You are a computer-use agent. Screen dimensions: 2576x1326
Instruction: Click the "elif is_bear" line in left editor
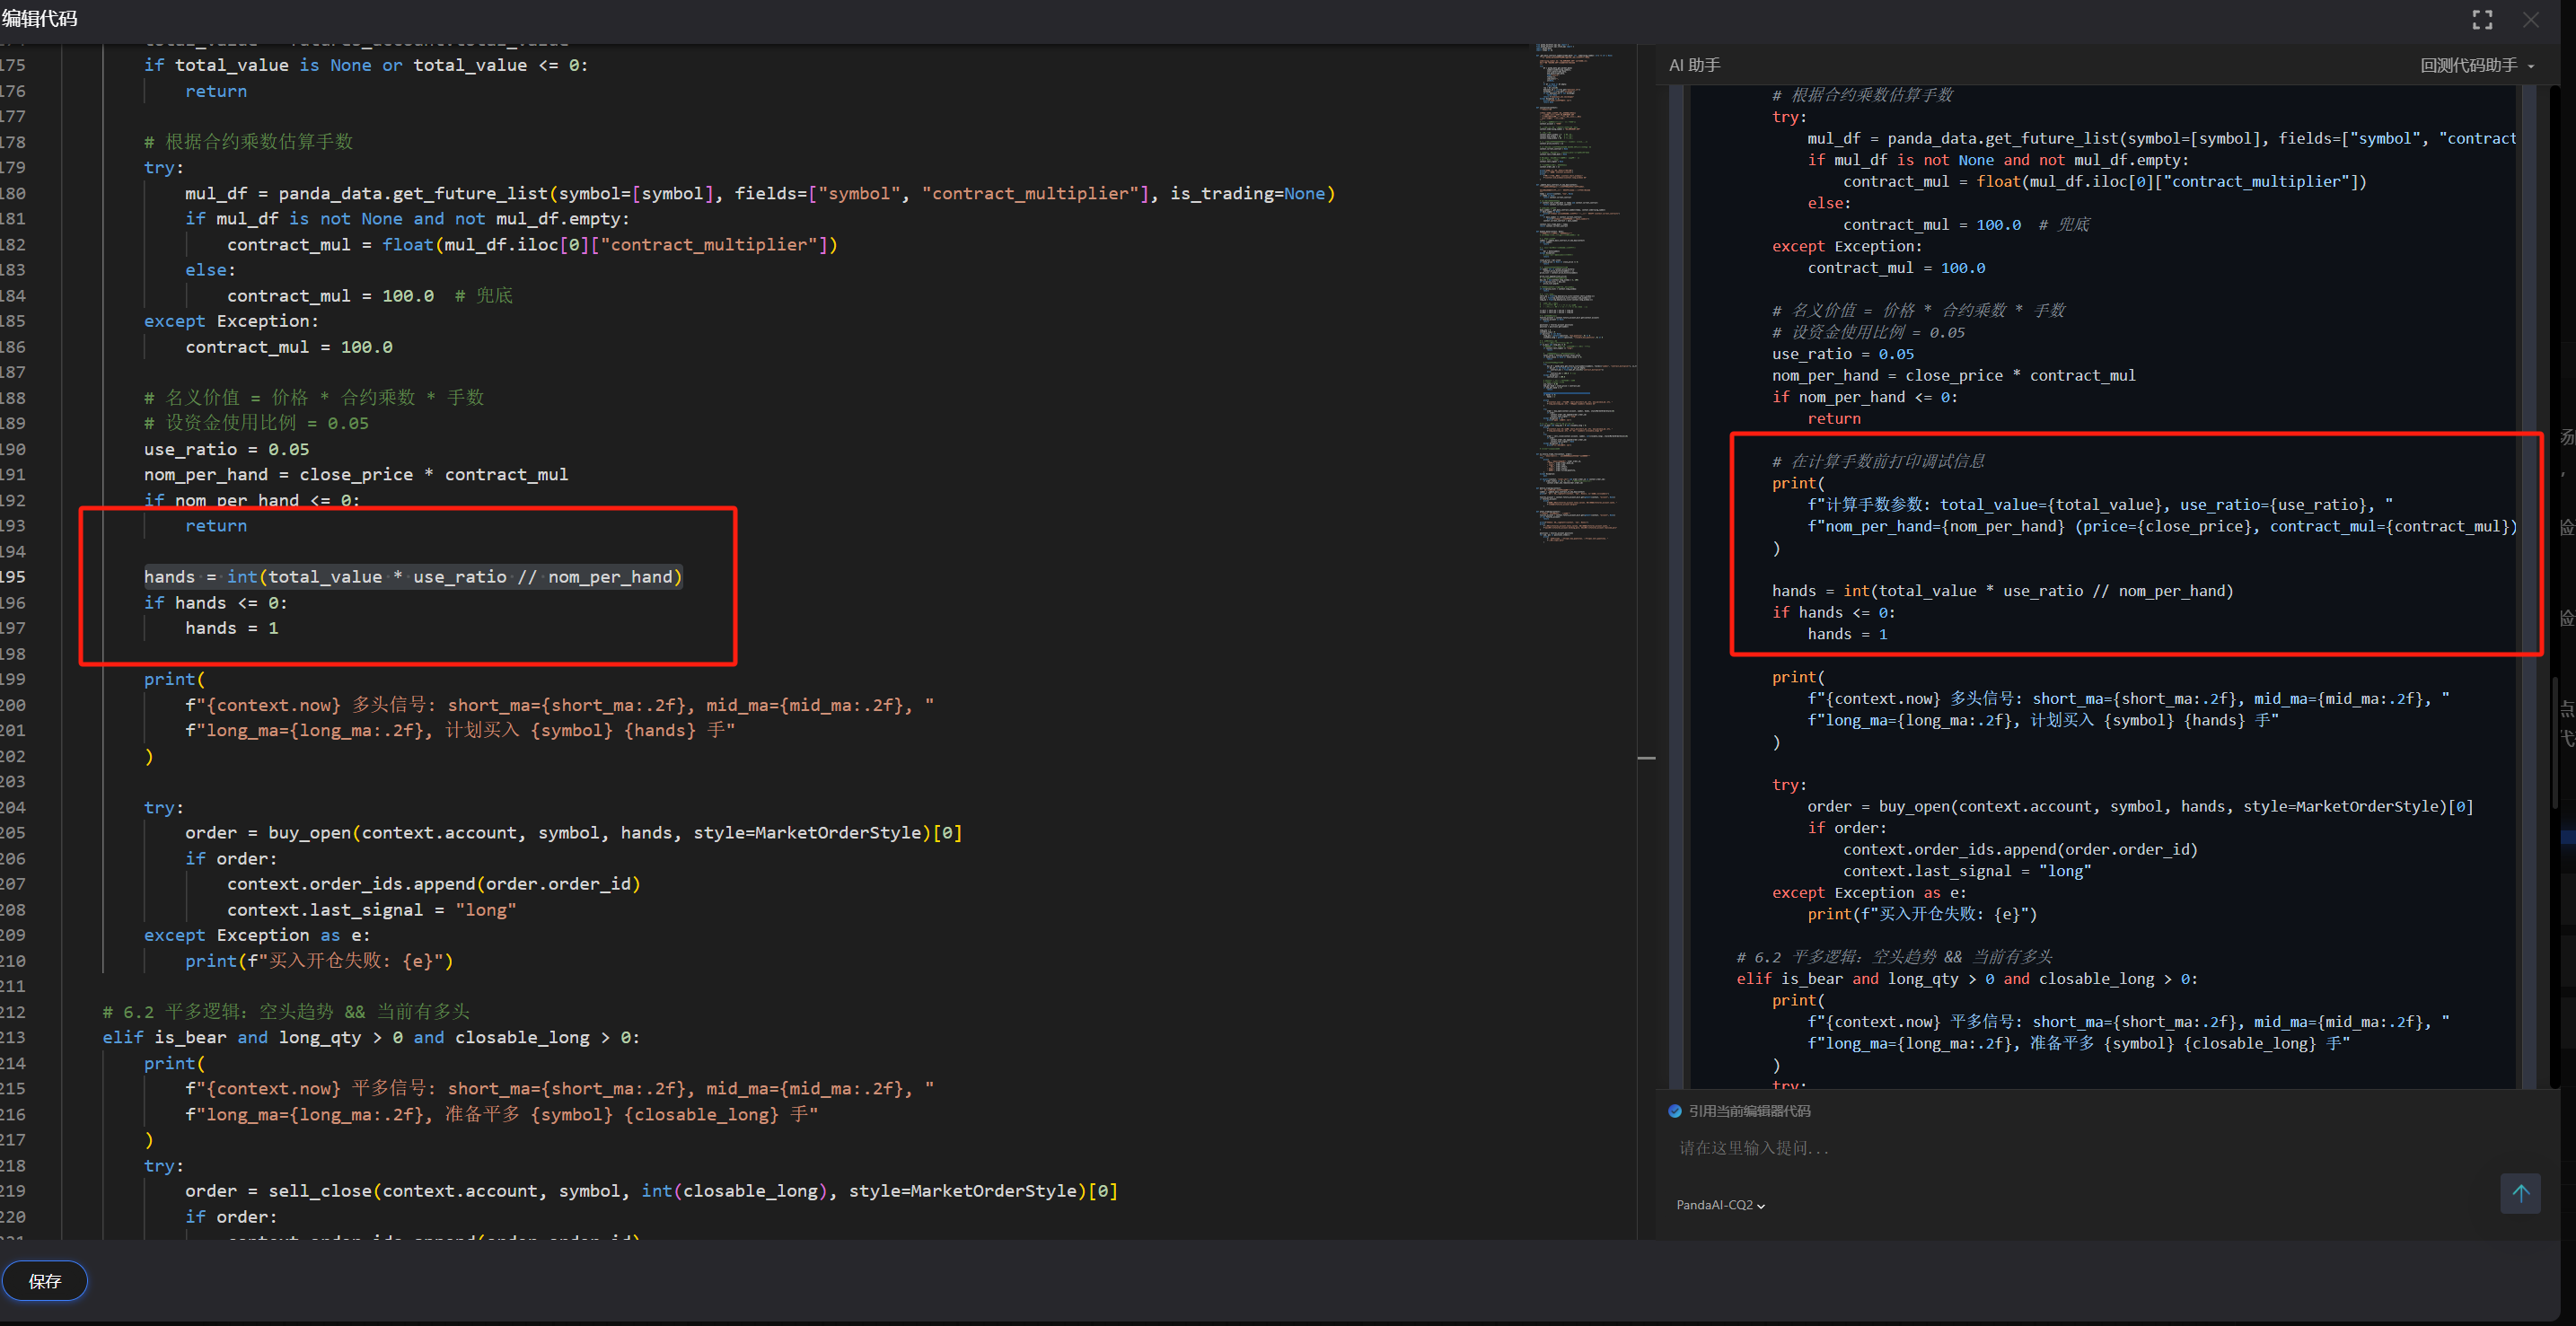tap(371, 1037)
